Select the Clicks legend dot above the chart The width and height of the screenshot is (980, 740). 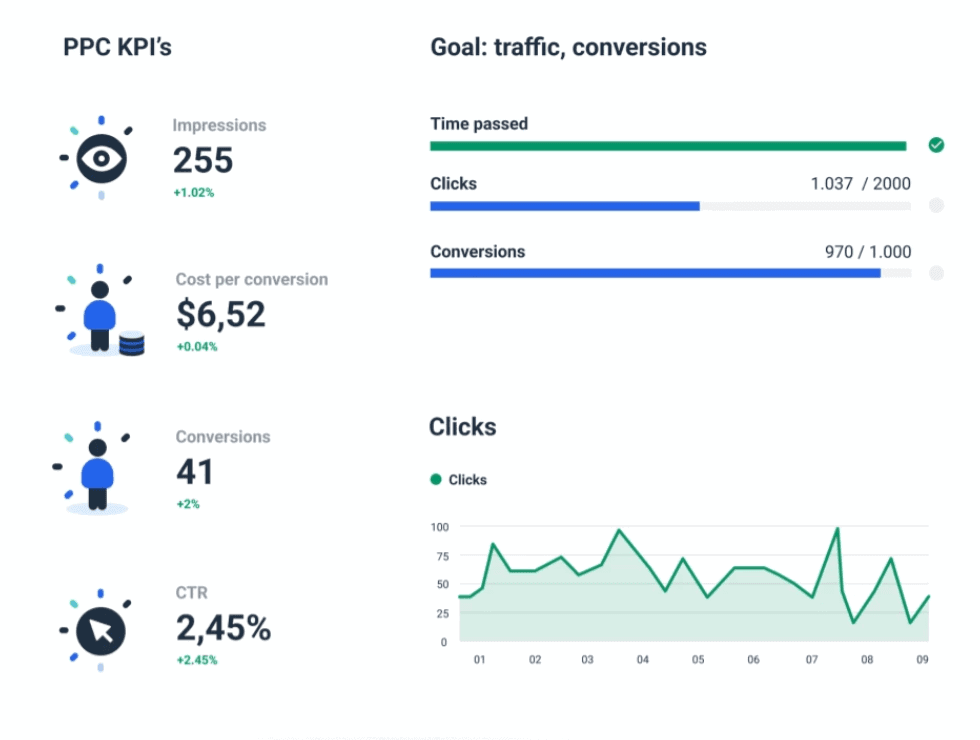pos(438,480)
